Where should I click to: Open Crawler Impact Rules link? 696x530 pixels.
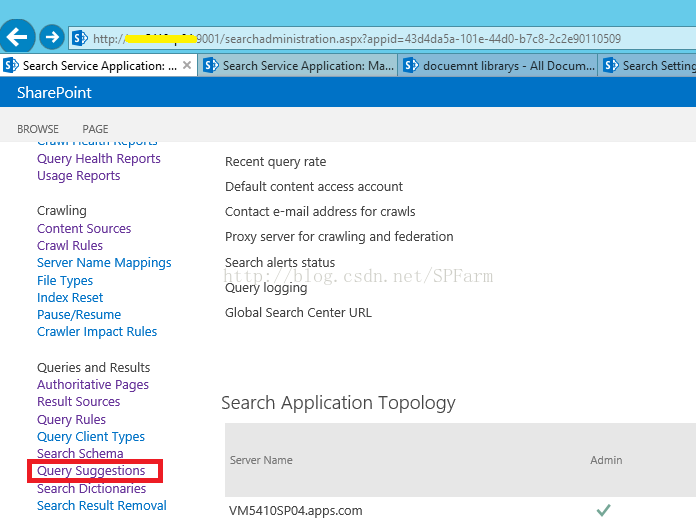point(97,332)
